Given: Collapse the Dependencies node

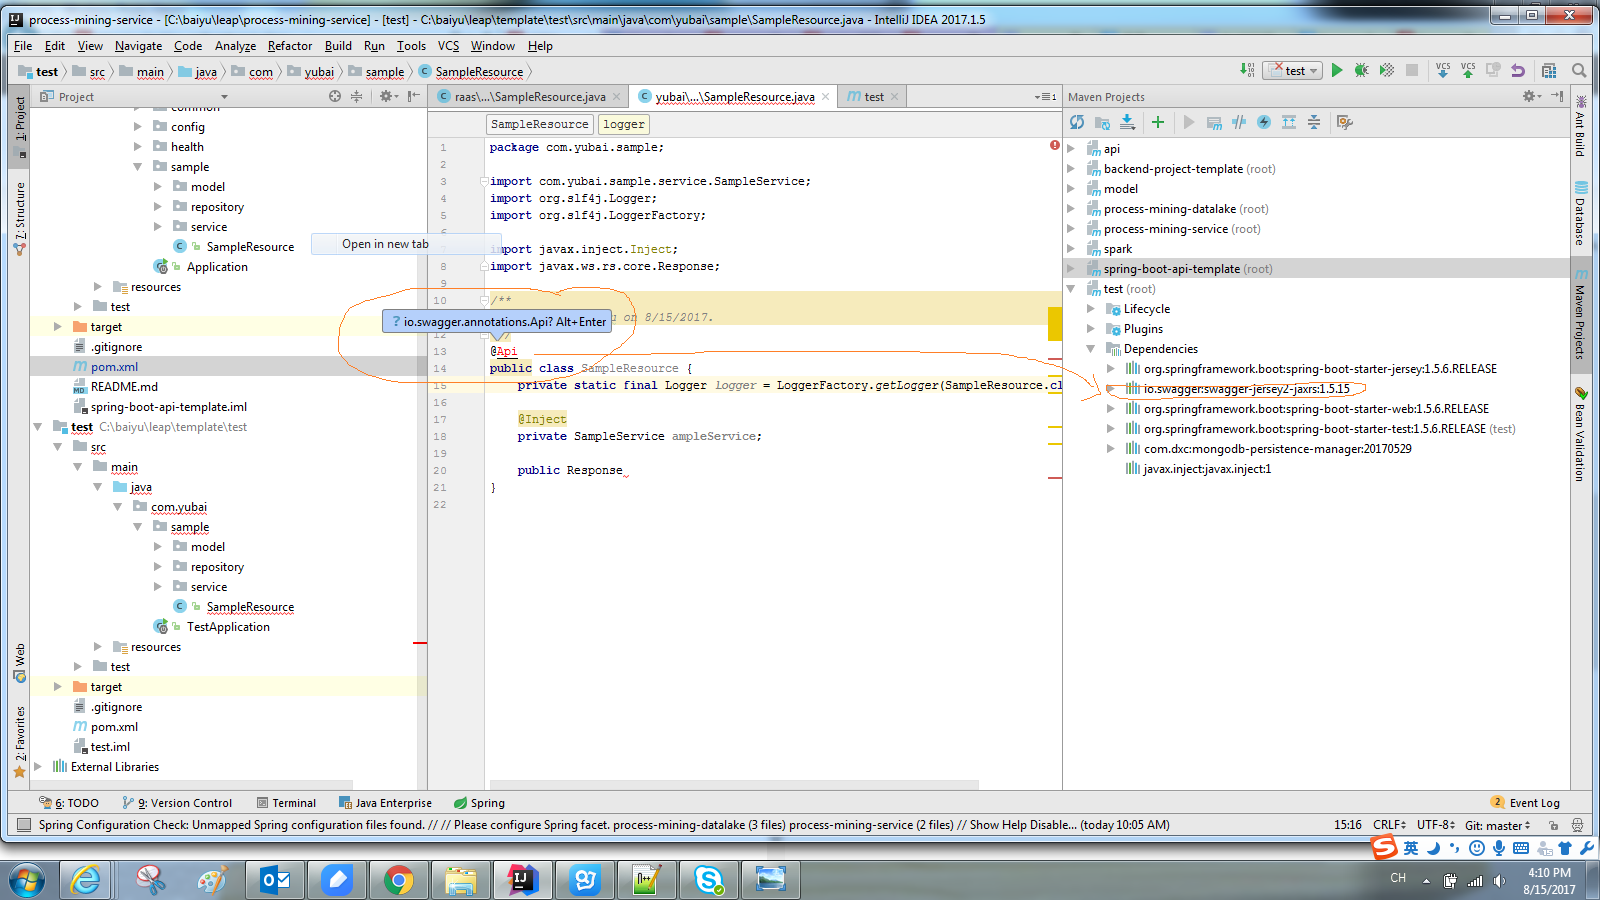Looking at the screenshot, I should tap(1091, 349).
